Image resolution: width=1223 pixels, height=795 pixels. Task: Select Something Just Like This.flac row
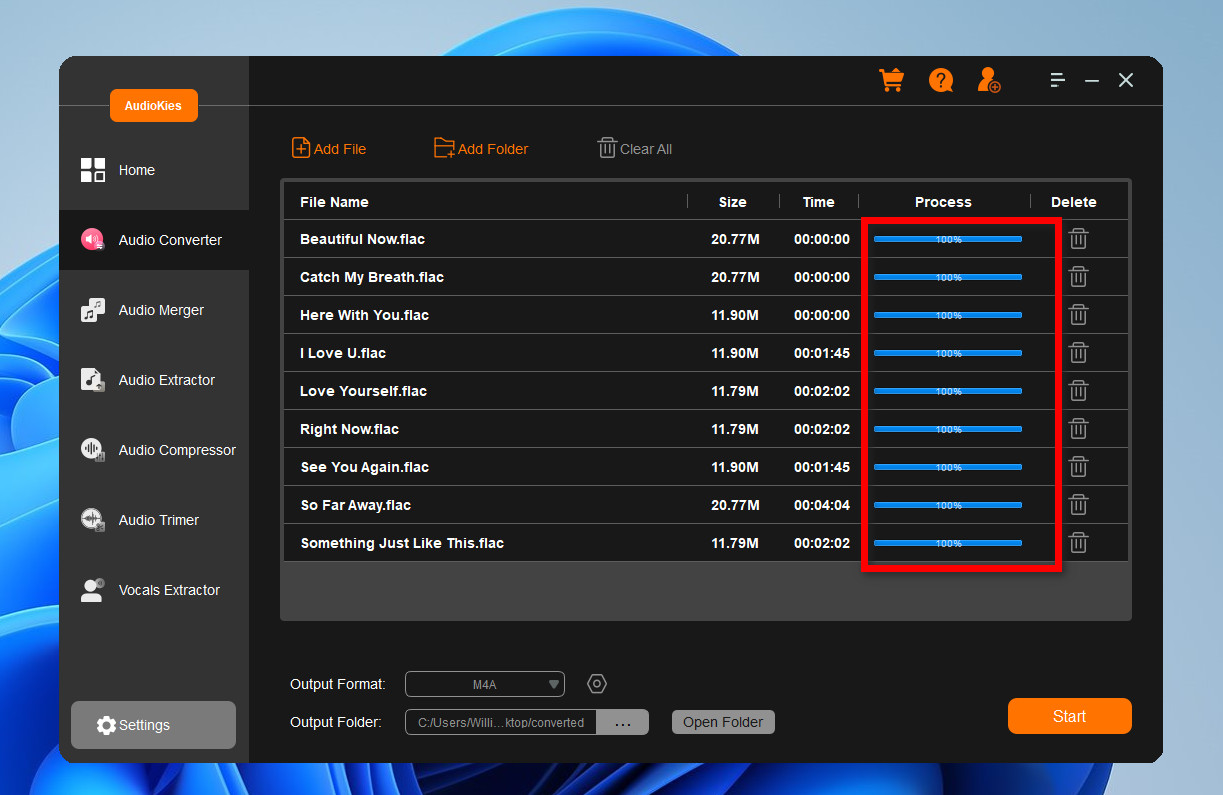pos(705,543)
